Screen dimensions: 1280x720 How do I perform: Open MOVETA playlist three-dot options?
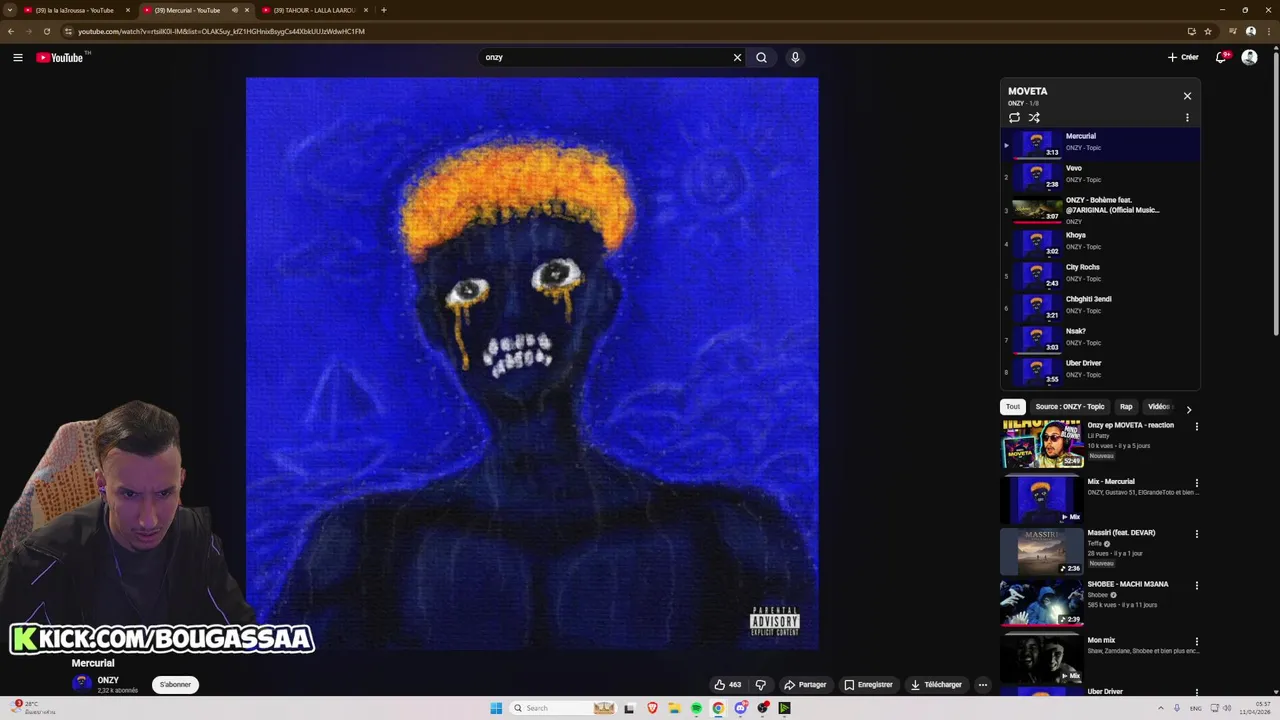1187,118
